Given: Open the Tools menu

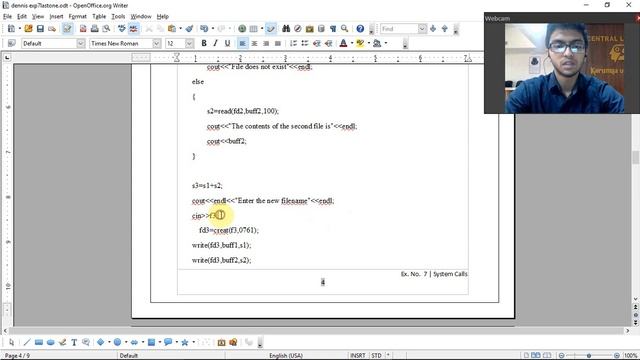Looking at the screenshot, I should [x=118, y=16].
